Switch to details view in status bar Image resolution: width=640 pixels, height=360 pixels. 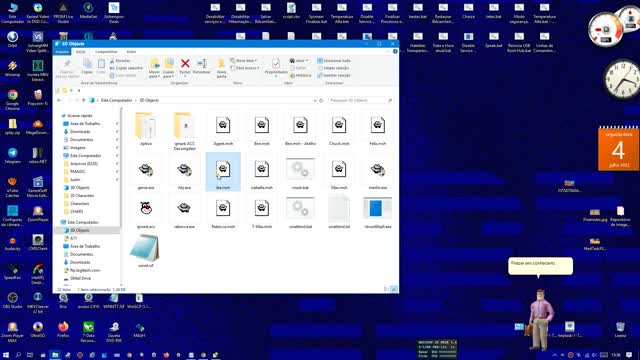tap(386, 289)
